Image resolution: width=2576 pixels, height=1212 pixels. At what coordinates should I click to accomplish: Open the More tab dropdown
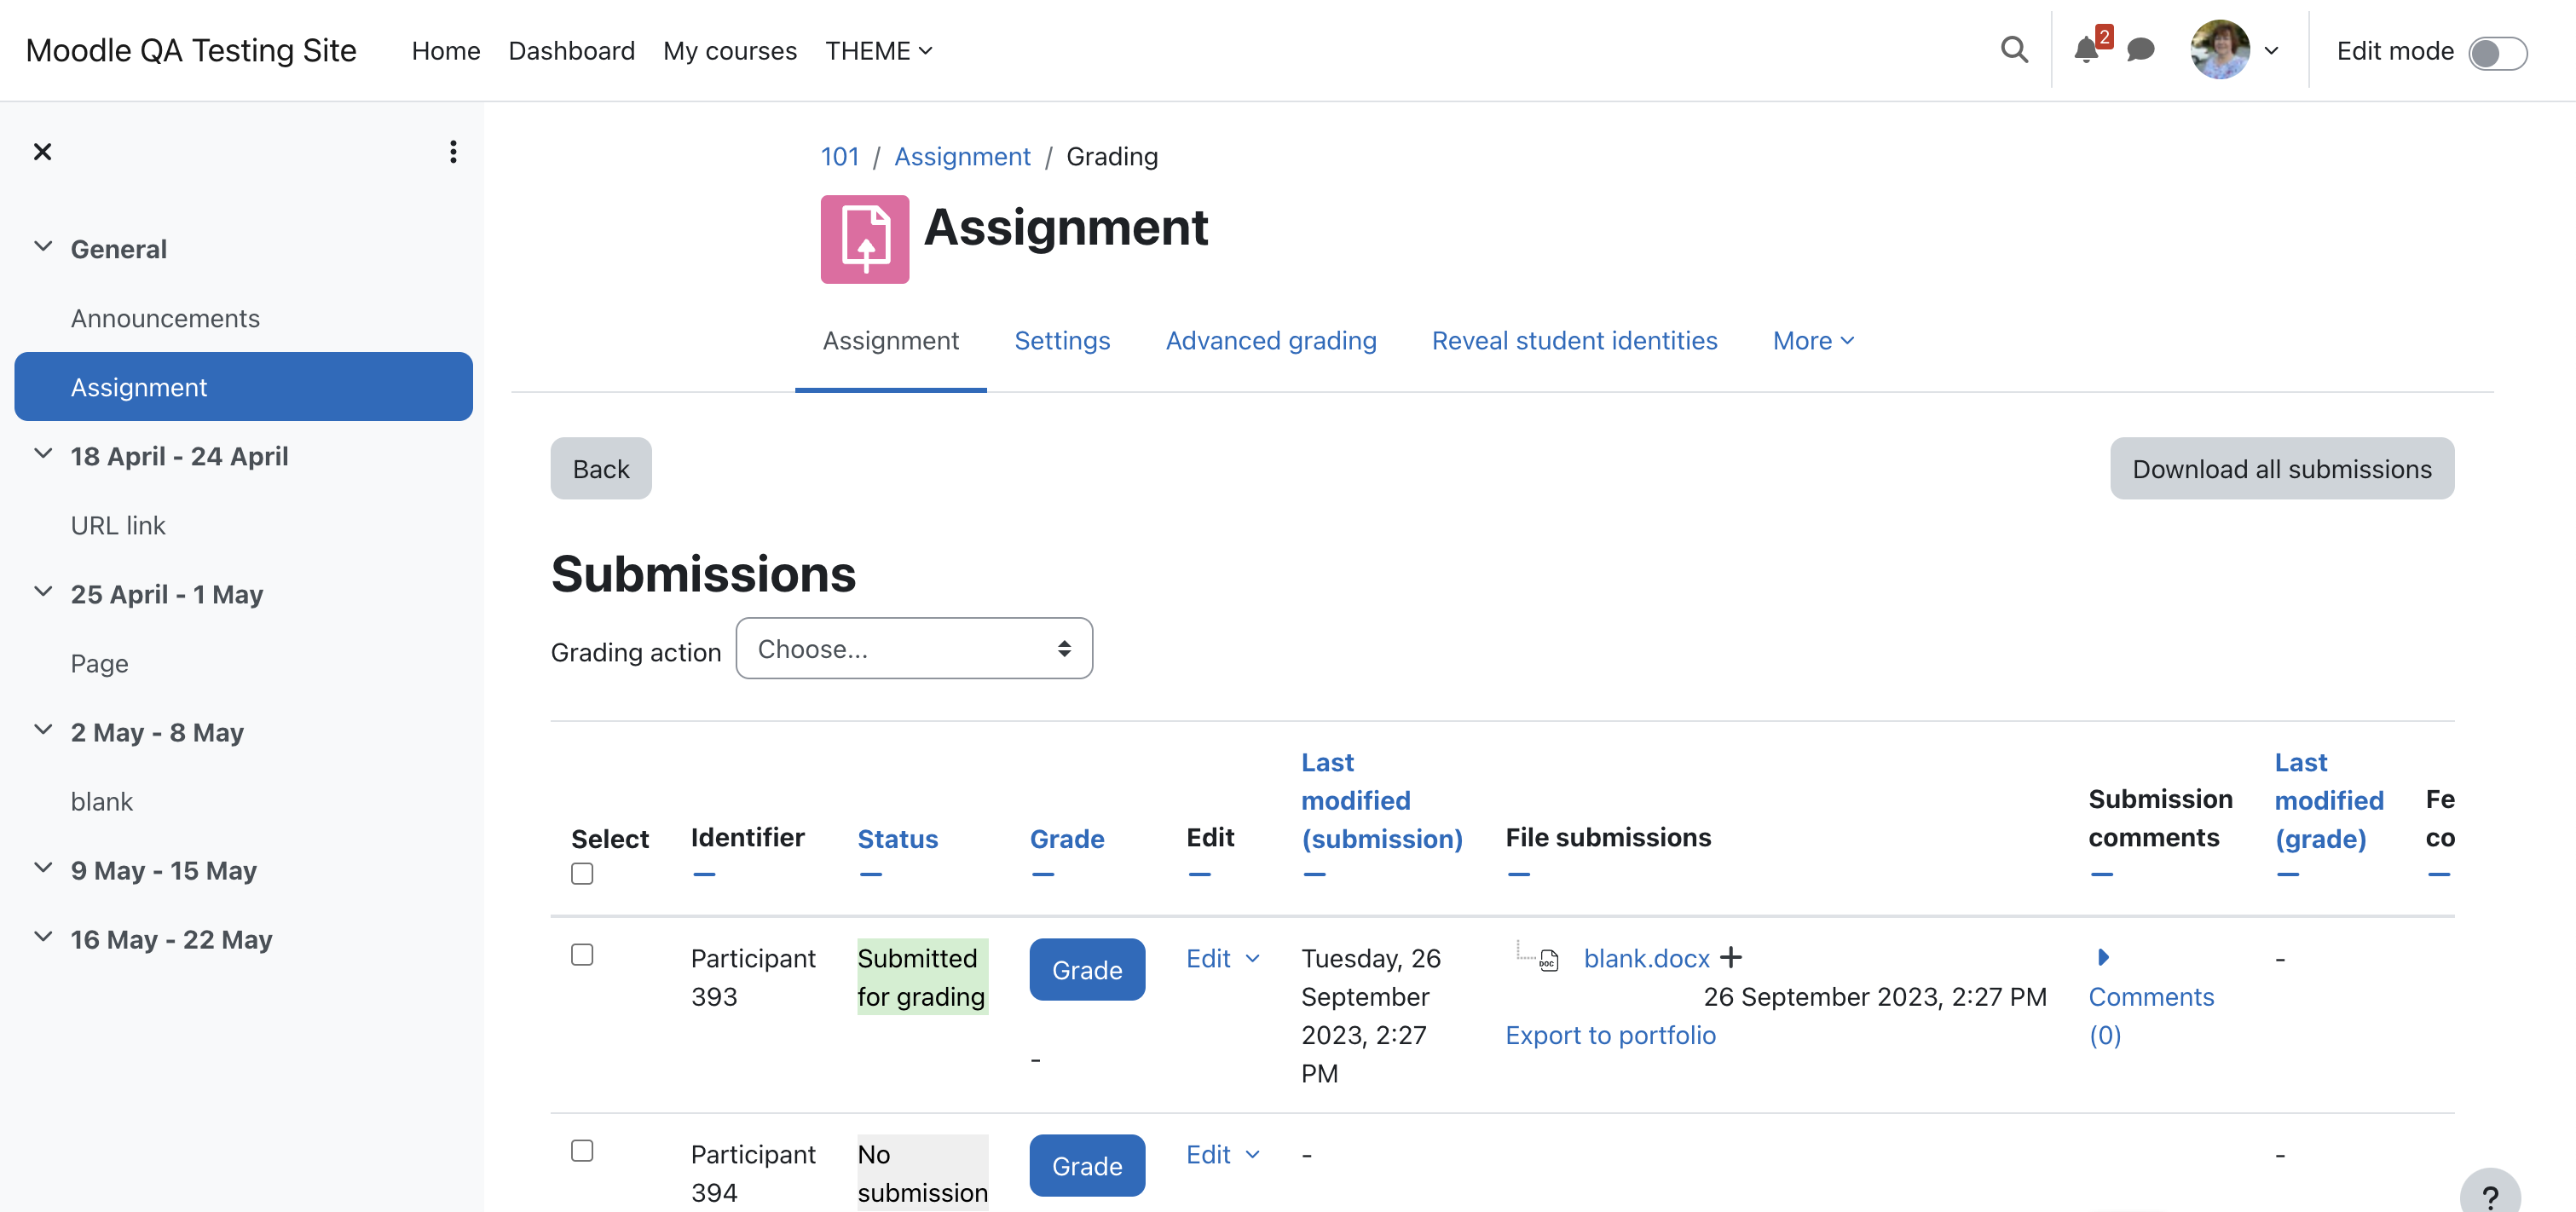[x=1813, y=341]
